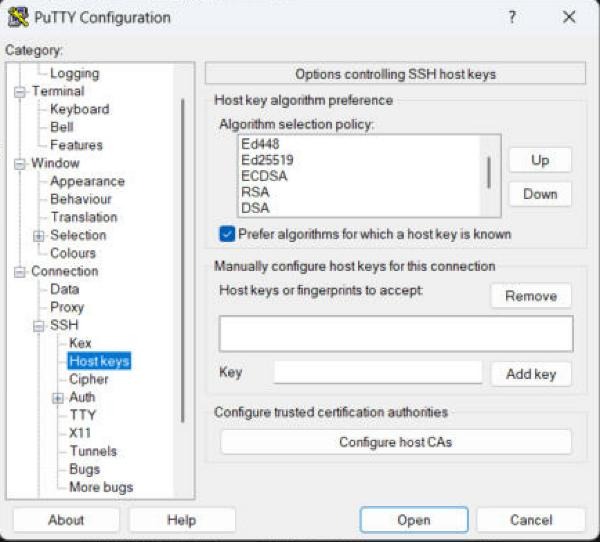Click the Add key button
The image size is (600, 542).
(x=531, y=374)
